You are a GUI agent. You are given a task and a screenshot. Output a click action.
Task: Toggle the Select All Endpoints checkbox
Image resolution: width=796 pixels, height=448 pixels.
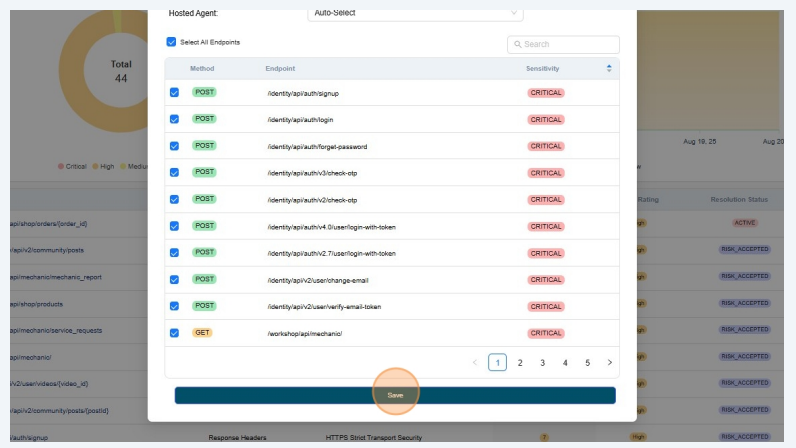(x=171, y=42)
